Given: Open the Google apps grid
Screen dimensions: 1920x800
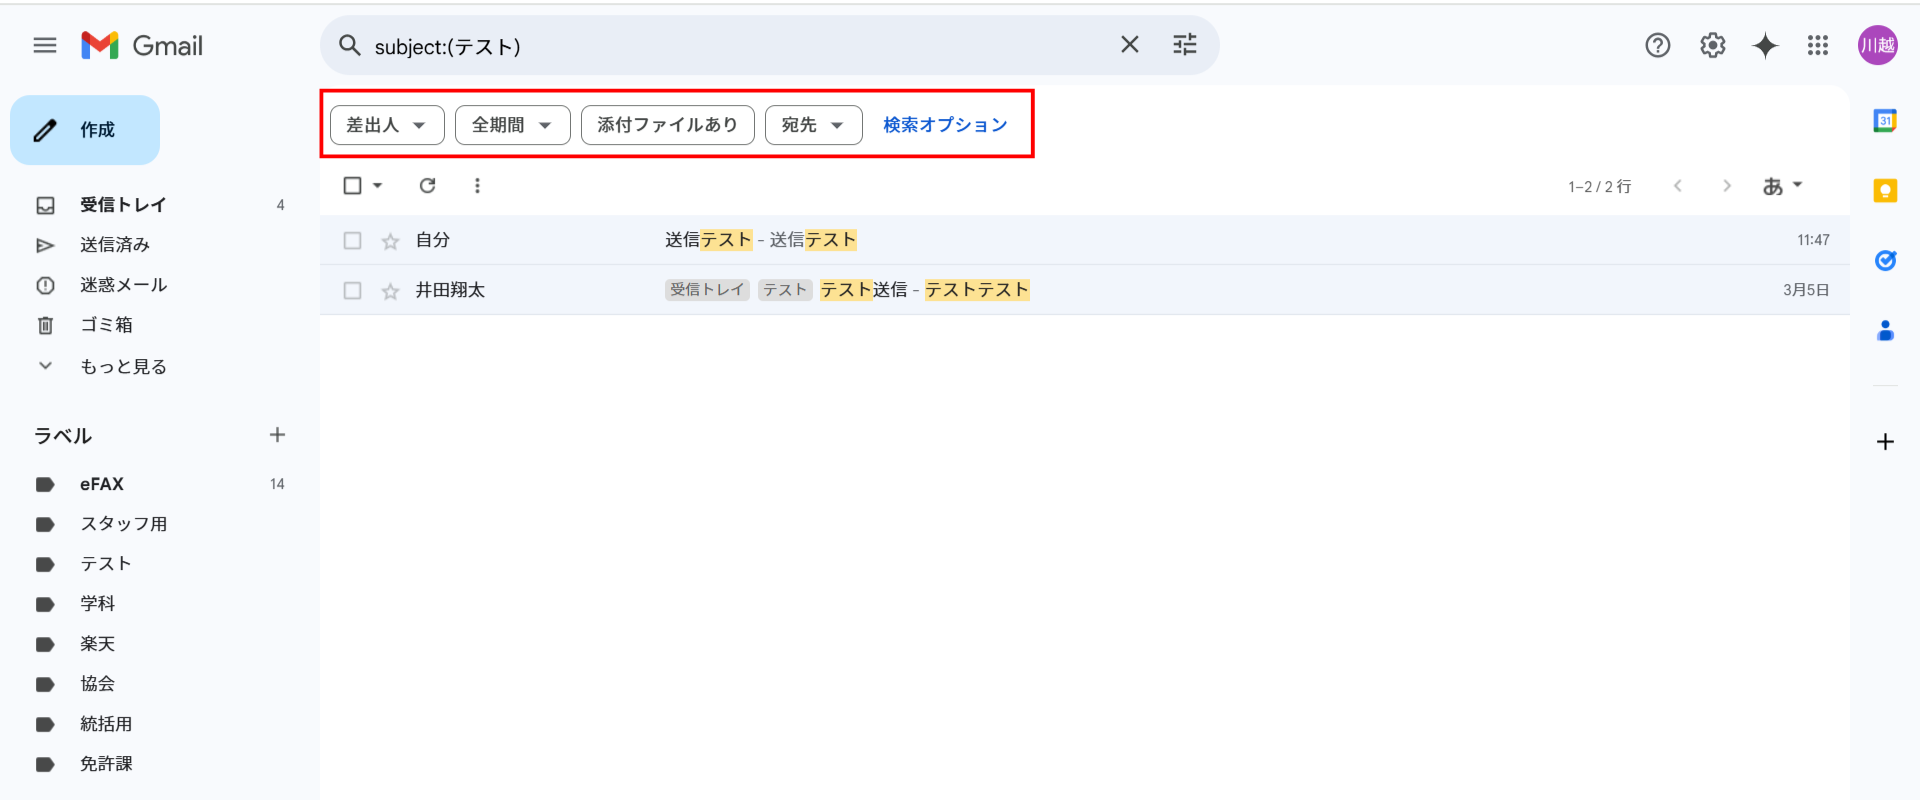Looking at the screenshot, I should click(x=1817, y=45).
